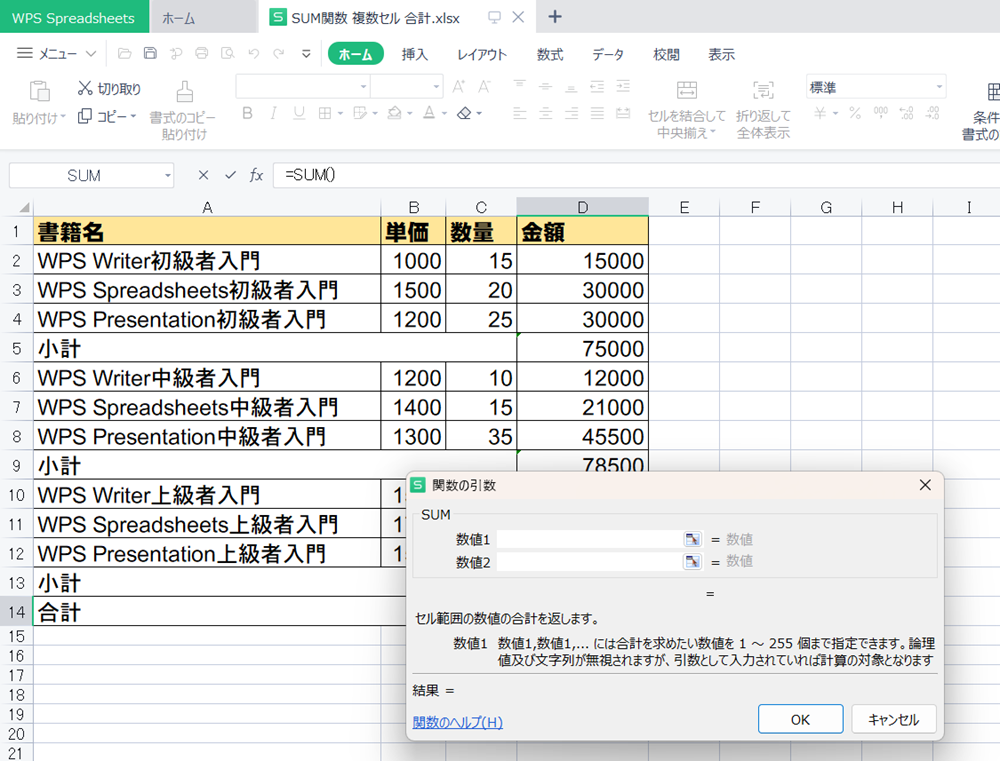Viewport: 1000px width, 761px height.
Task: Click the new tab plus icon
Action: 555,17
